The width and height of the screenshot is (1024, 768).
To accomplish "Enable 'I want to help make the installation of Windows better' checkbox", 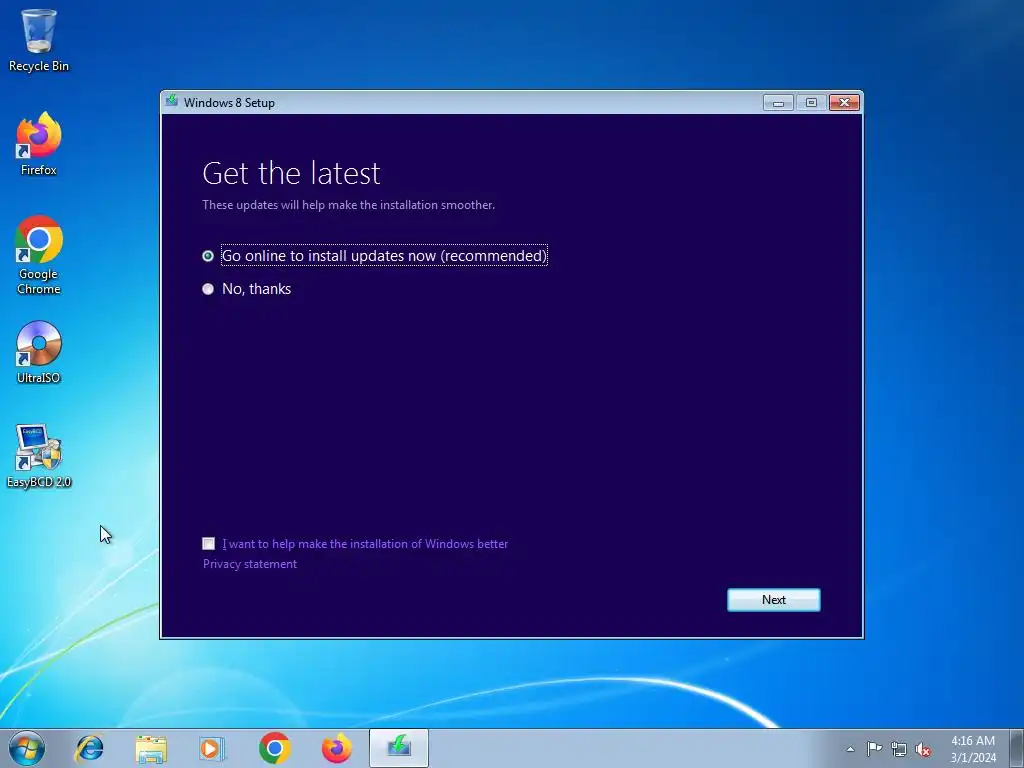I will pyautogui.click(x=208, y=543).
